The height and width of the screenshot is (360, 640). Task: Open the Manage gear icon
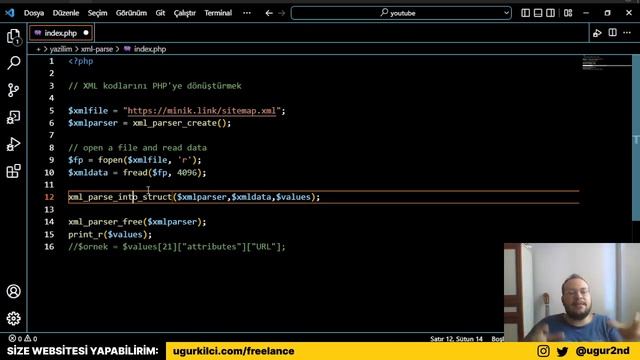pyautogui.click(x=13, y=318)
